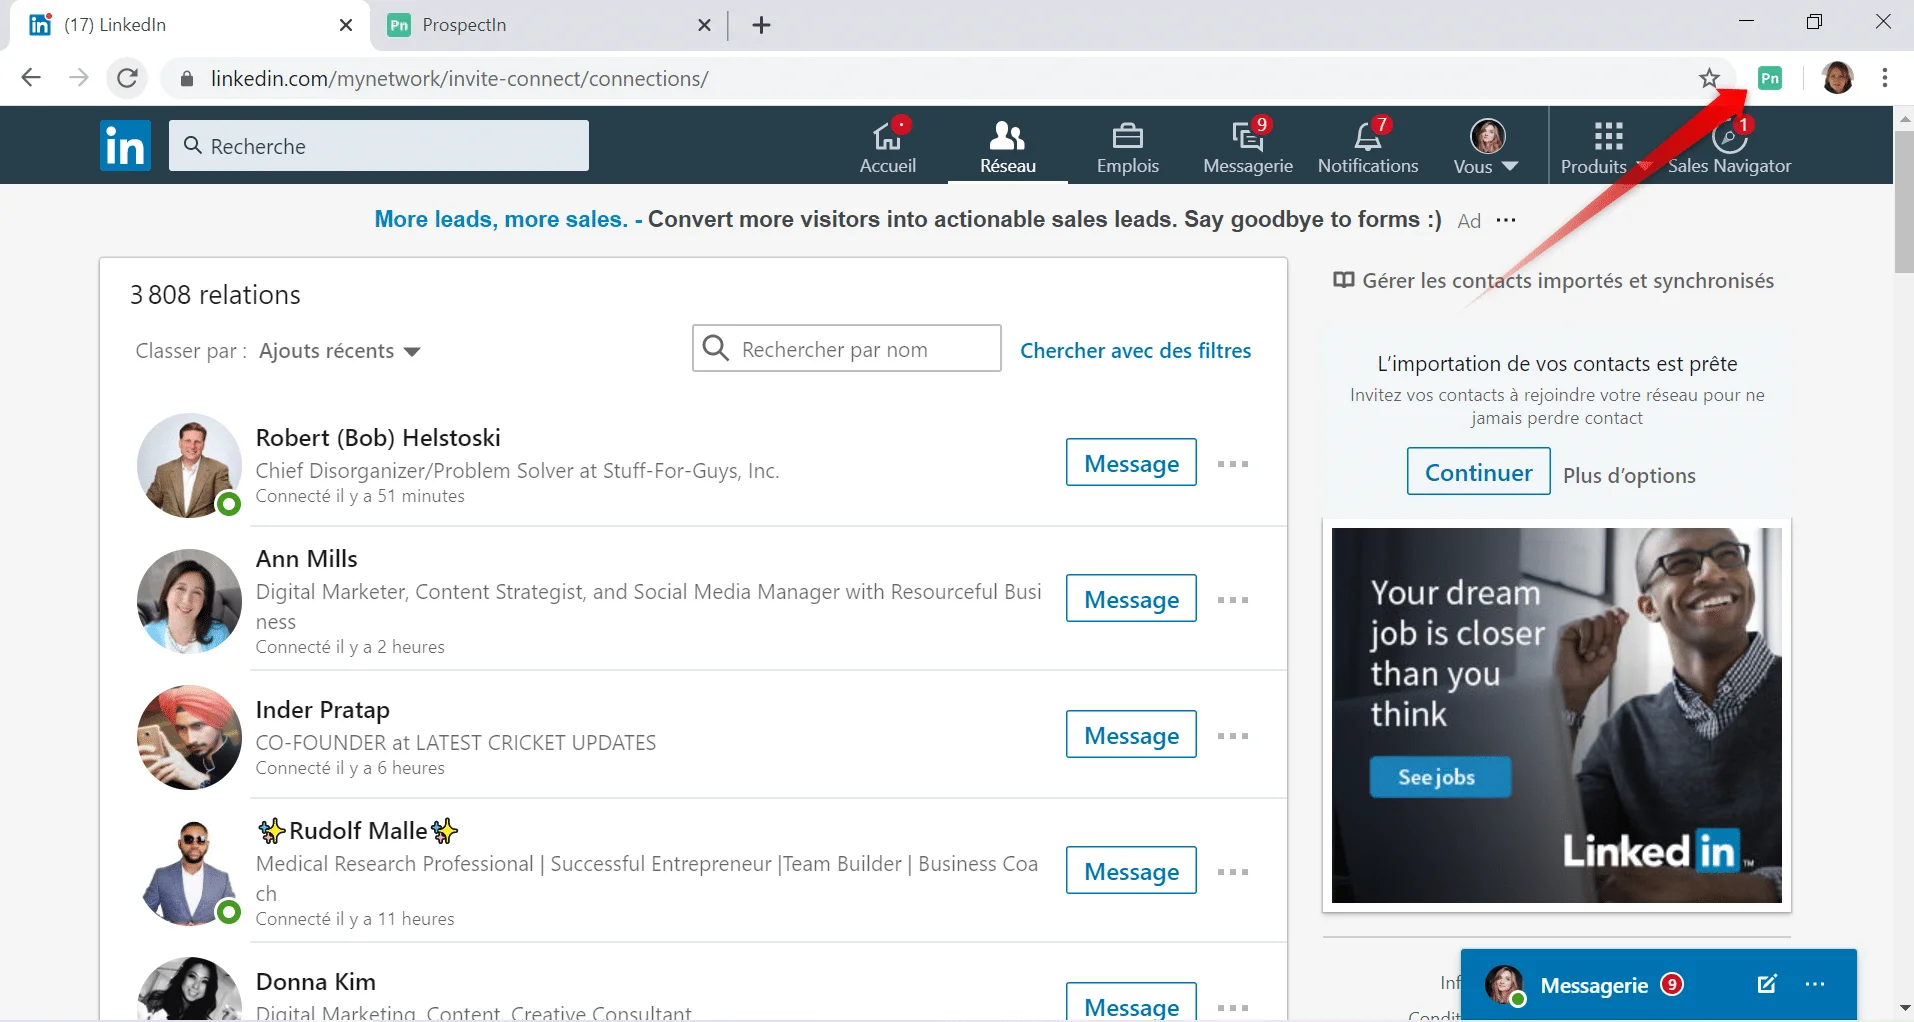Viewport: 1914px width, 1022px height.
Task: Focus the Rechercher par nom field
Action: click(846, 349)
